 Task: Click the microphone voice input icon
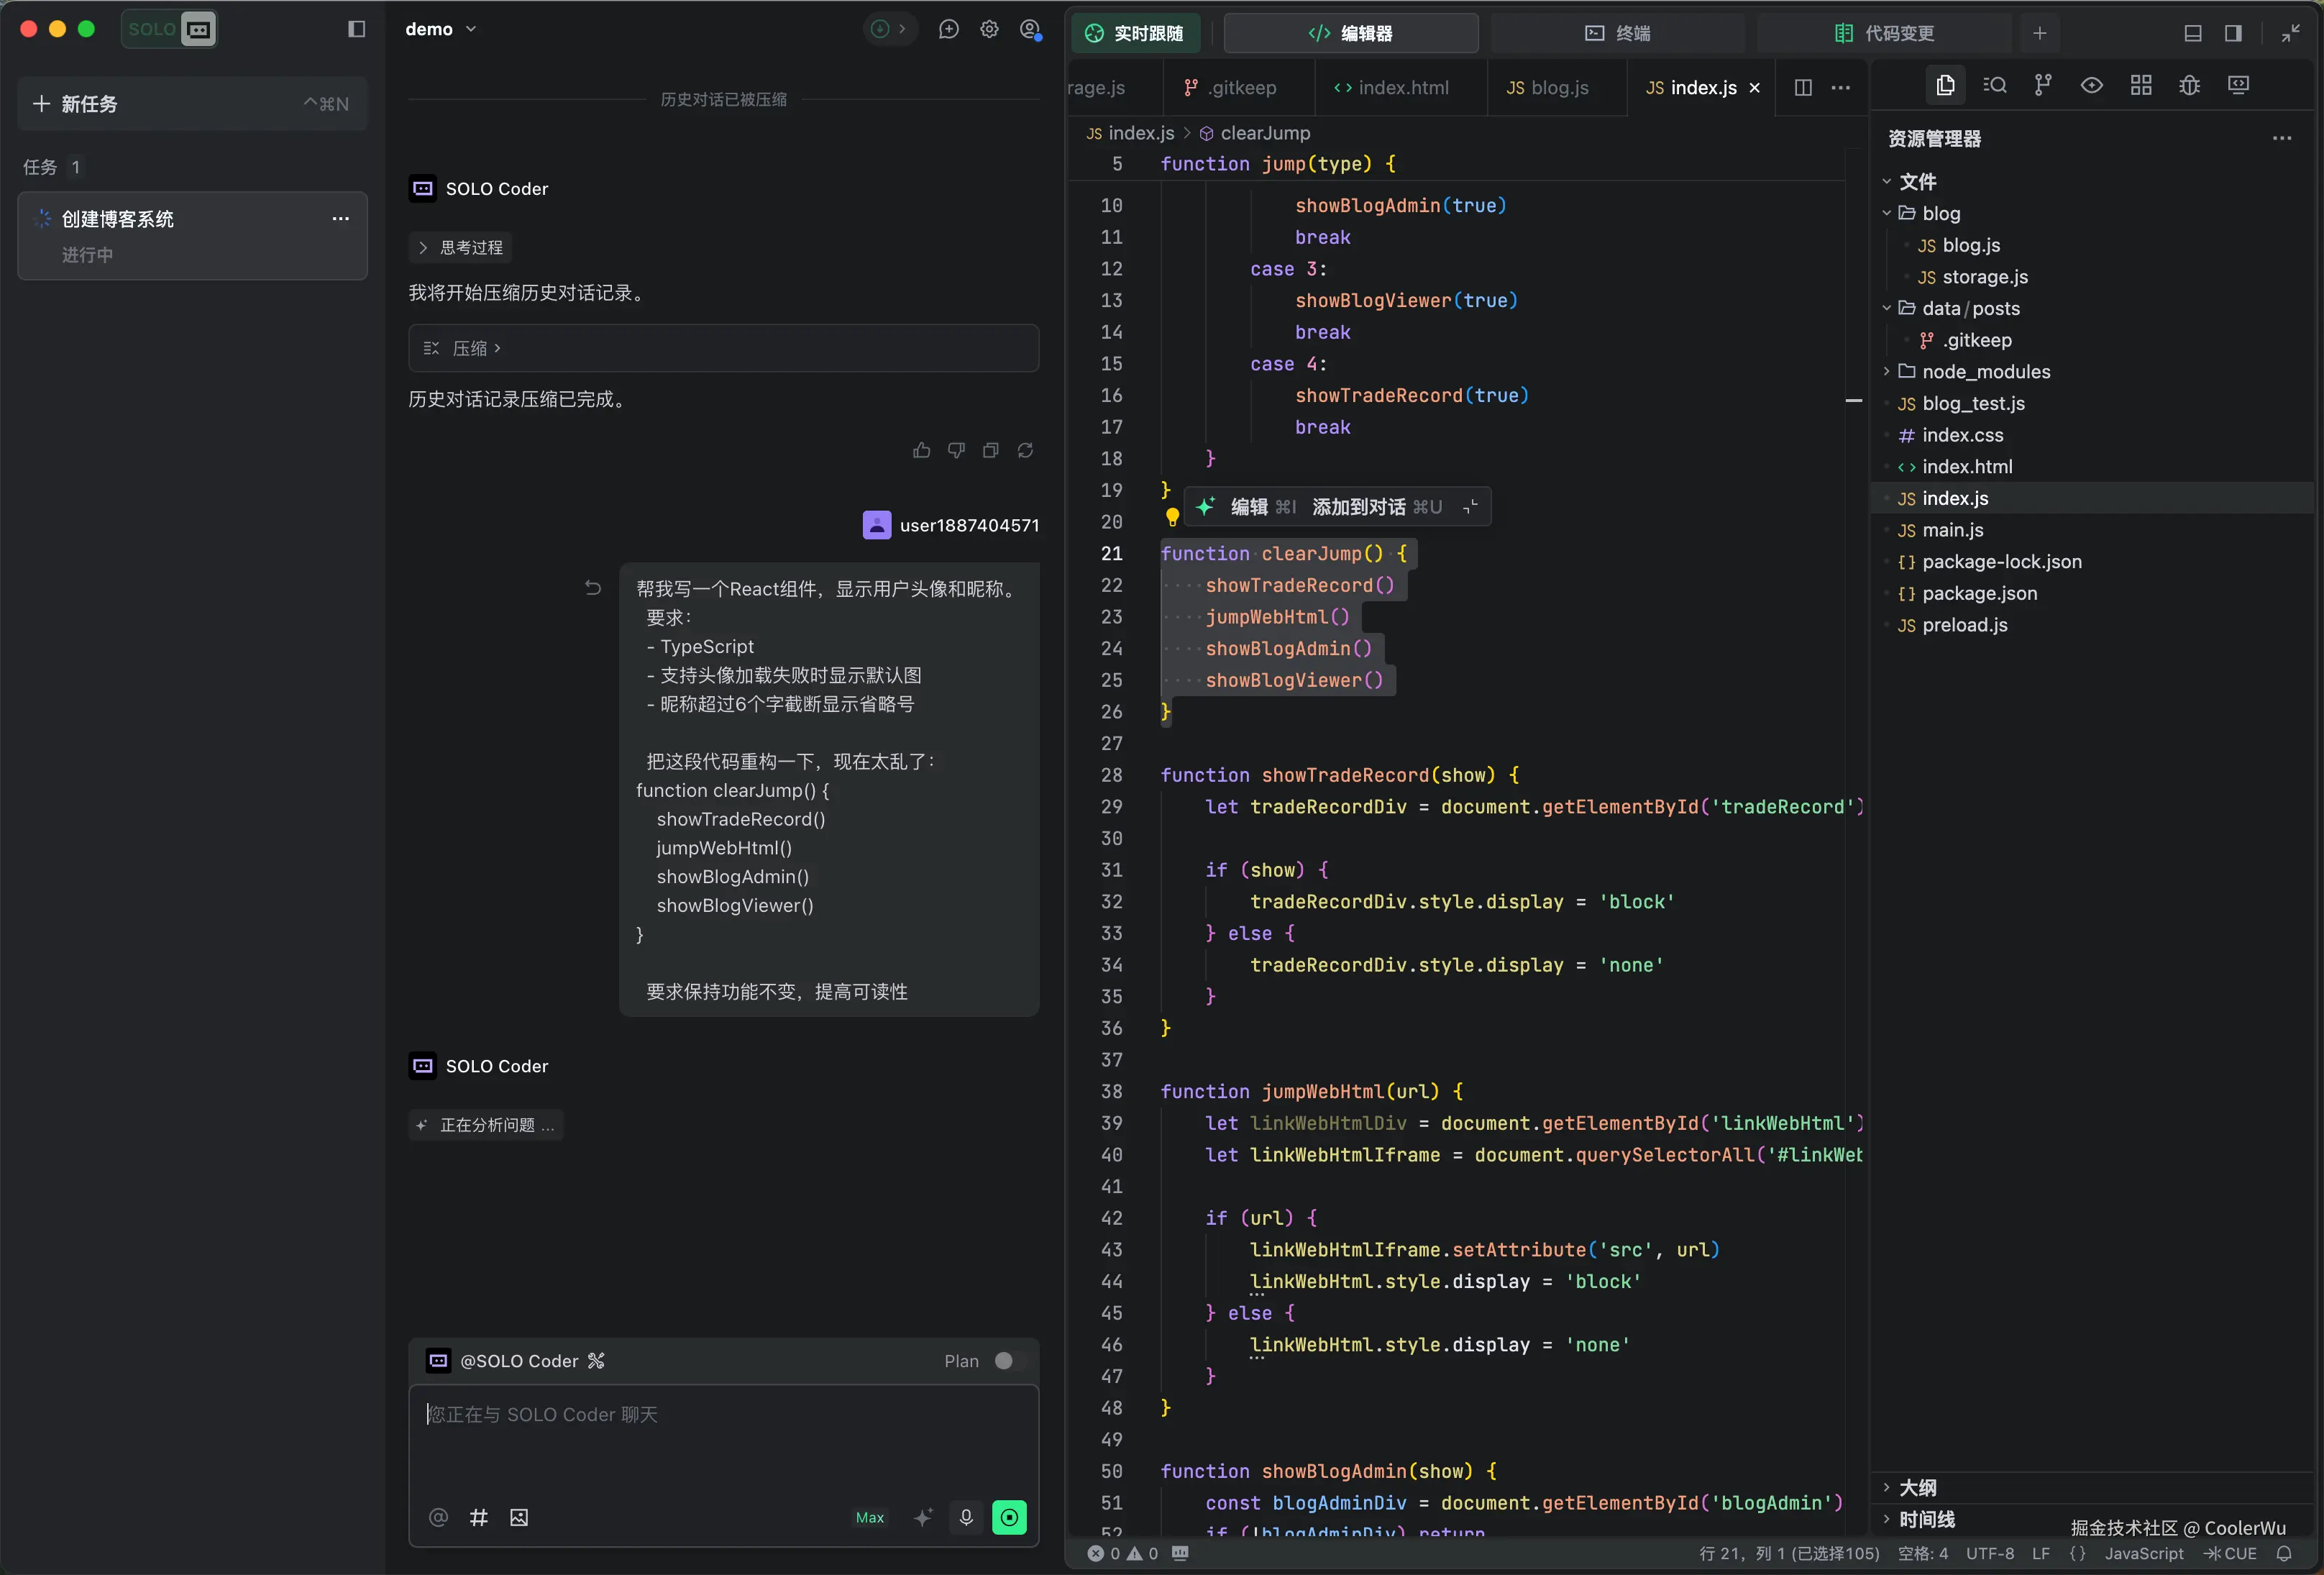(x=966, y=1517)
